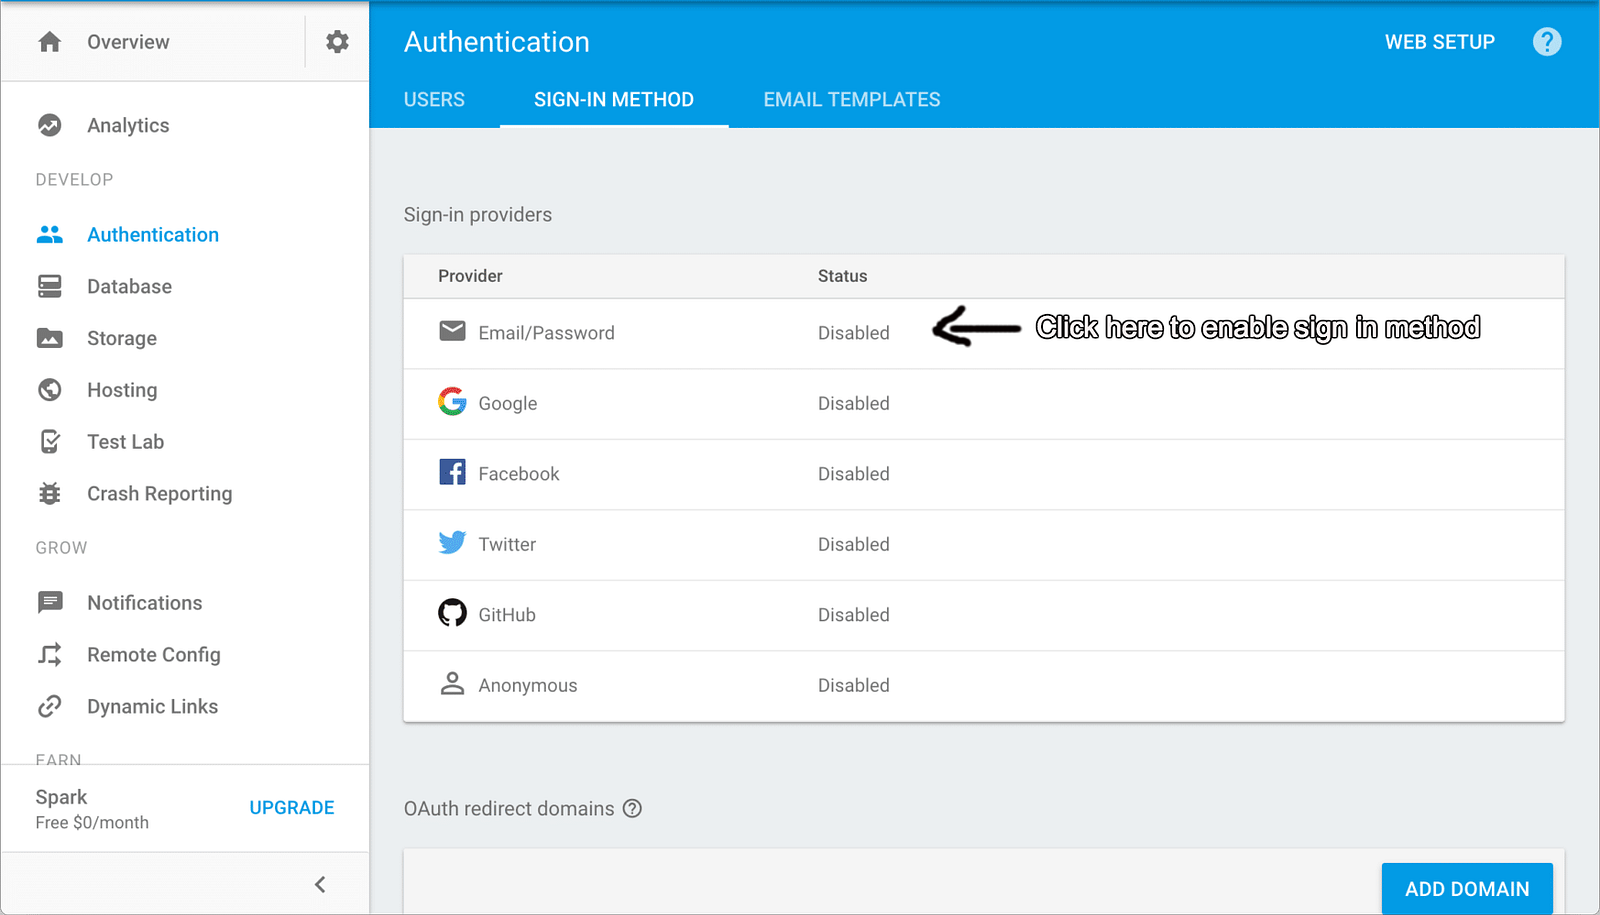Open Web Setup instructions
The width and height of the screenshot is (1600, 915).
pyautogui.click(x=1439, y=42)
